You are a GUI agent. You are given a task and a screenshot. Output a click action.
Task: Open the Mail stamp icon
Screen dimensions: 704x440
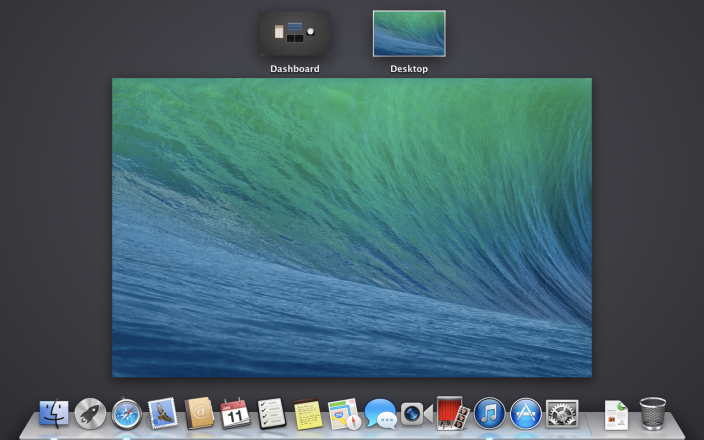point(162,413)
